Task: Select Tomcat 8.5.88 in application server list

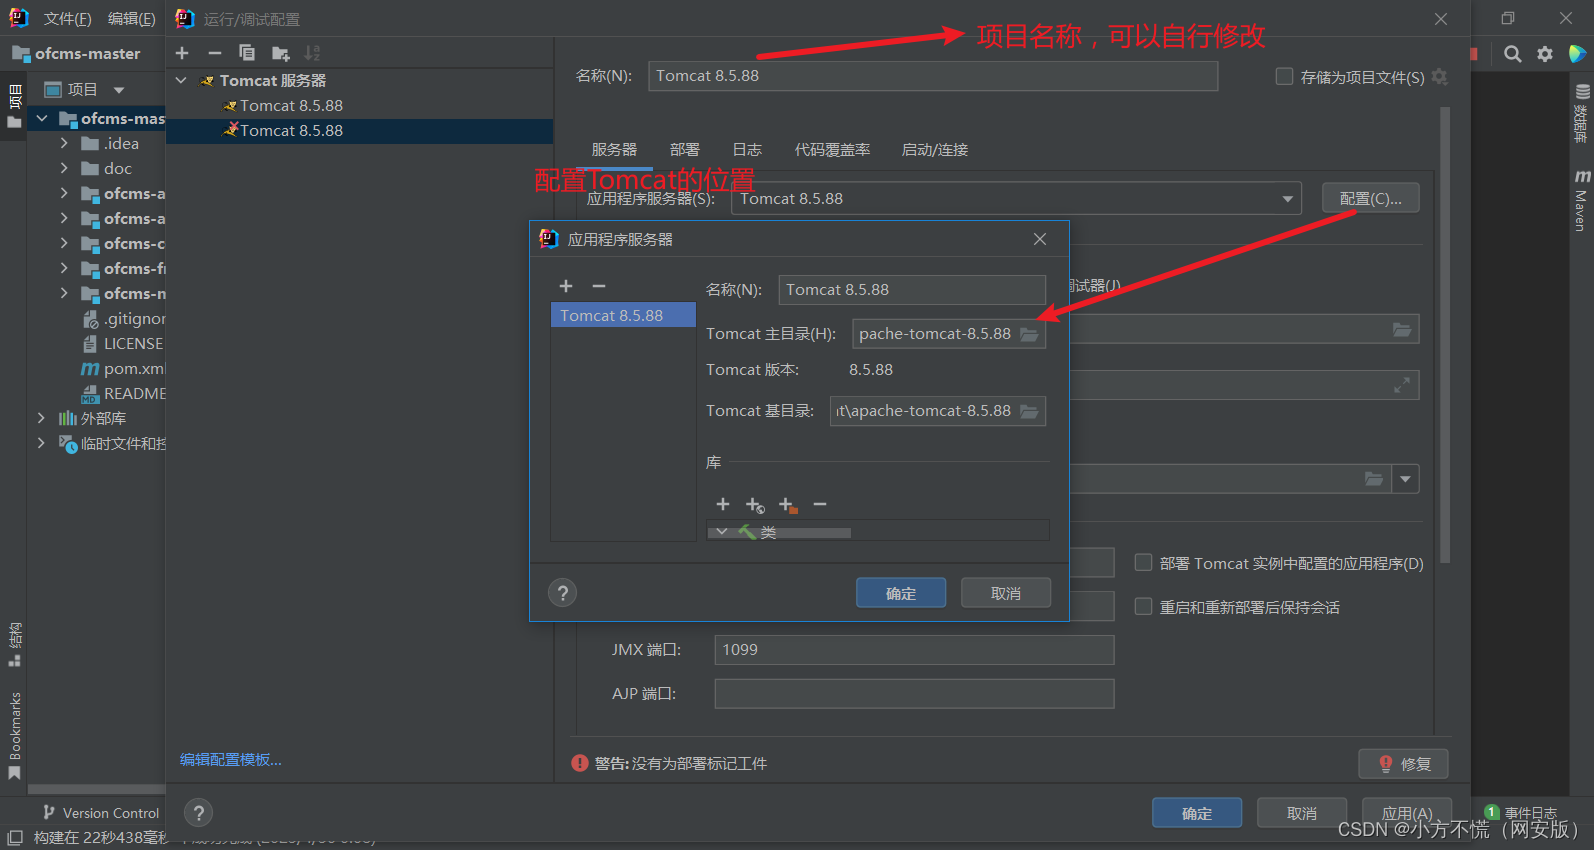Action: [622, 316]
